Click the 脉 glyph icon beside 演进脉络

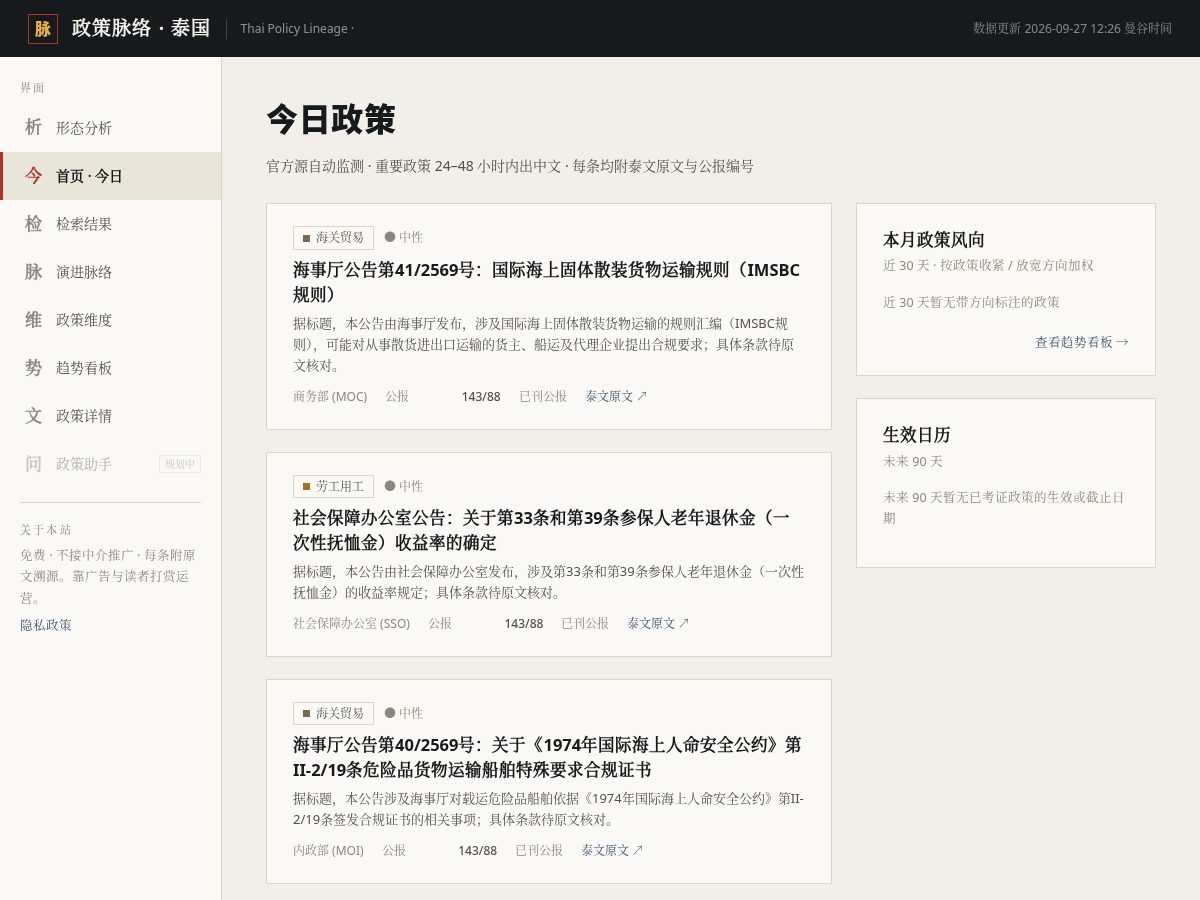(x=34, y=271)
